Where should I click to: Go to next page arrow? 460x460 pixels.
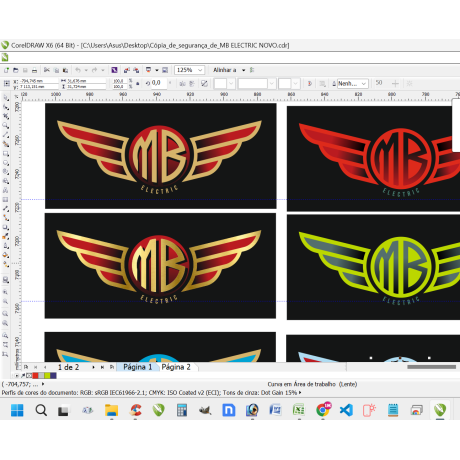[93, 367]
